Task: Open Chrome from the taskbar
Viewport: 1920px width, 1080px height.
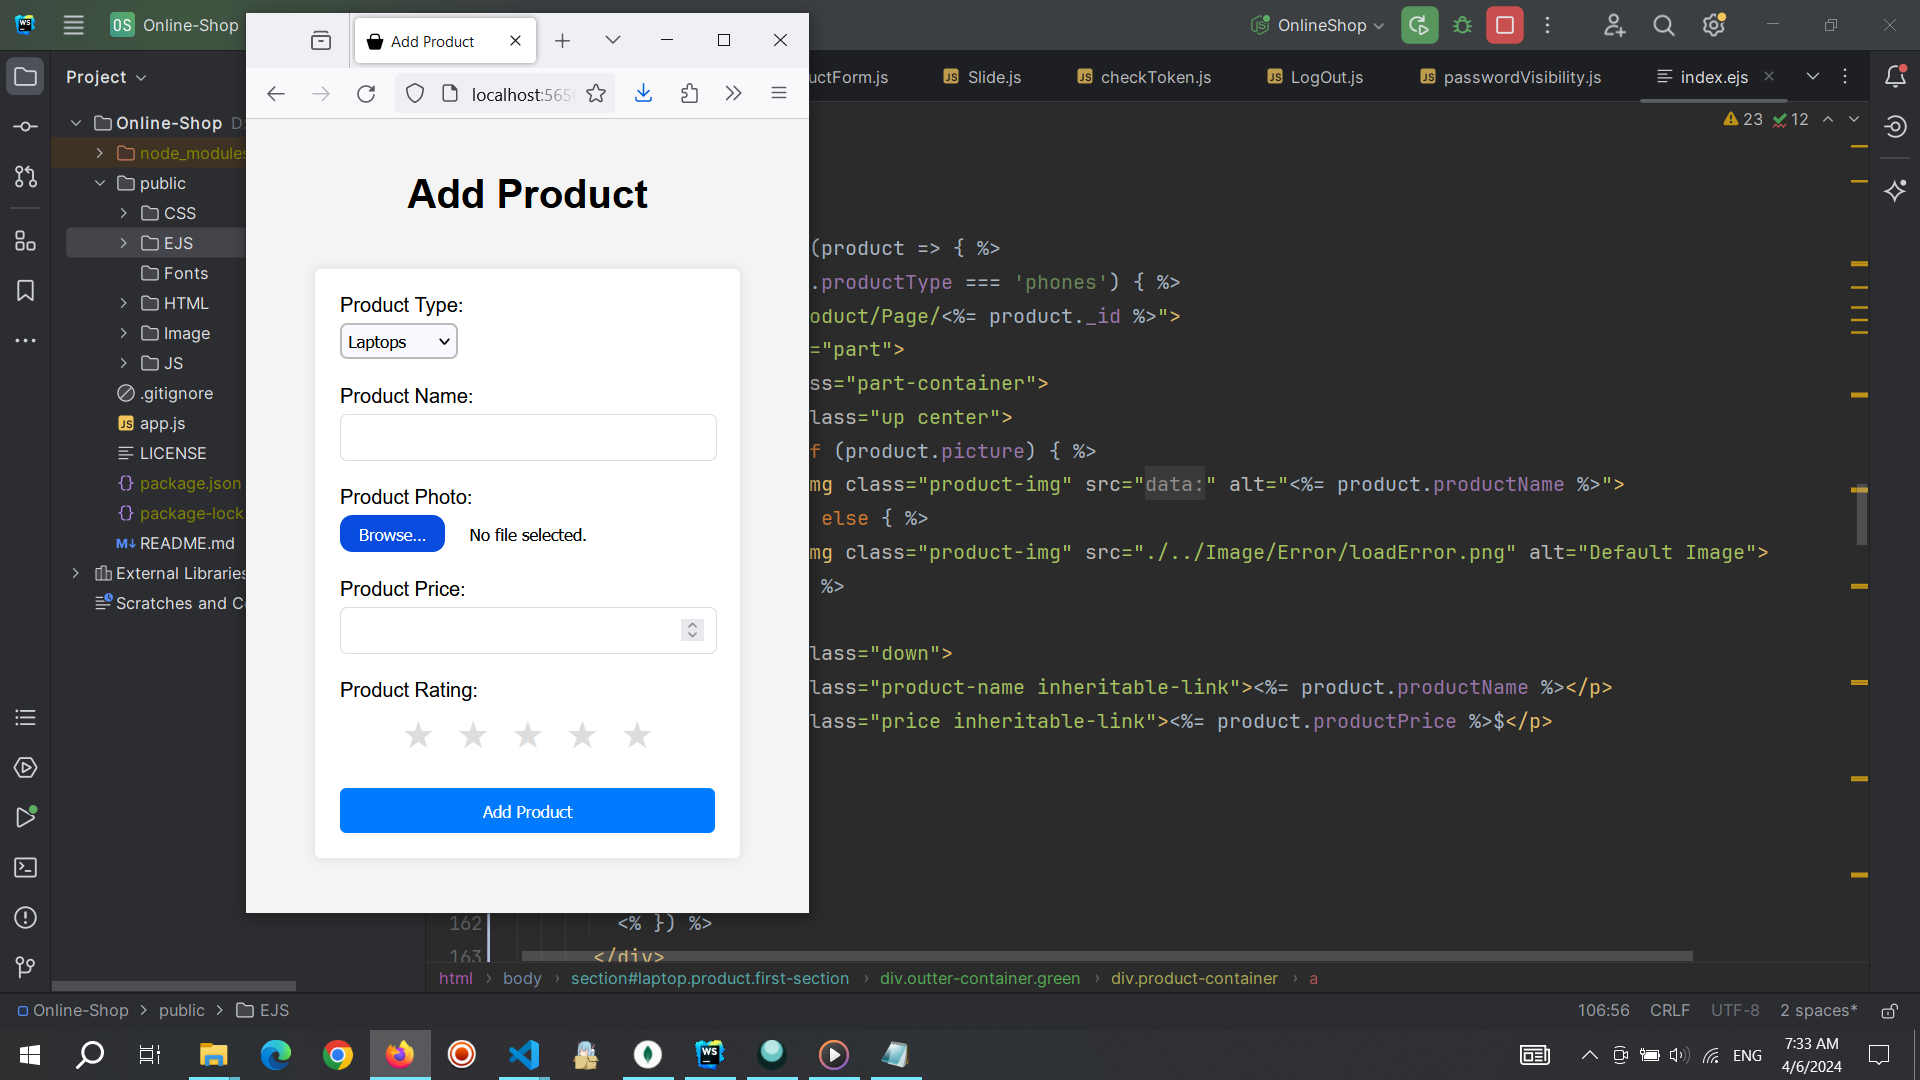Action: tap(338, 1055)
